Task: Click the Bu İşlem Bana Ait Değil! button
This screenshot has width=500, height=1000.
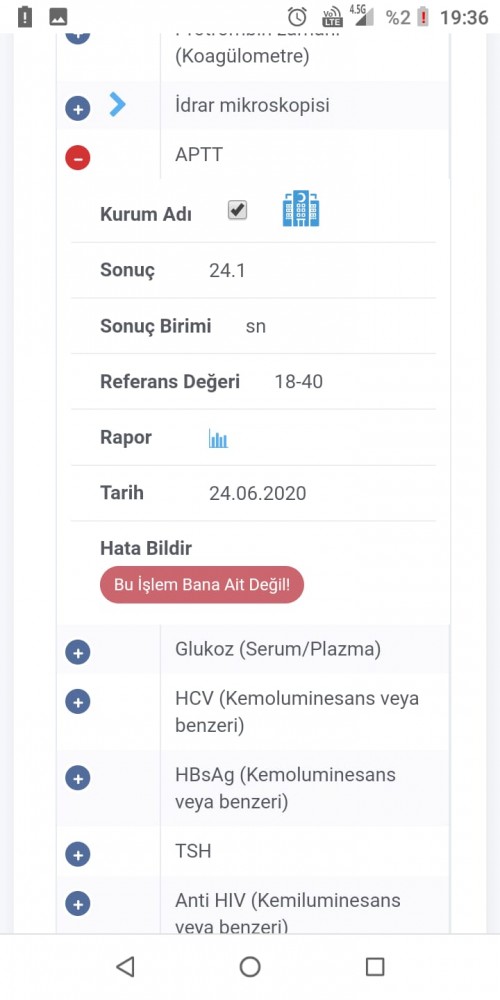Action: 202,584
